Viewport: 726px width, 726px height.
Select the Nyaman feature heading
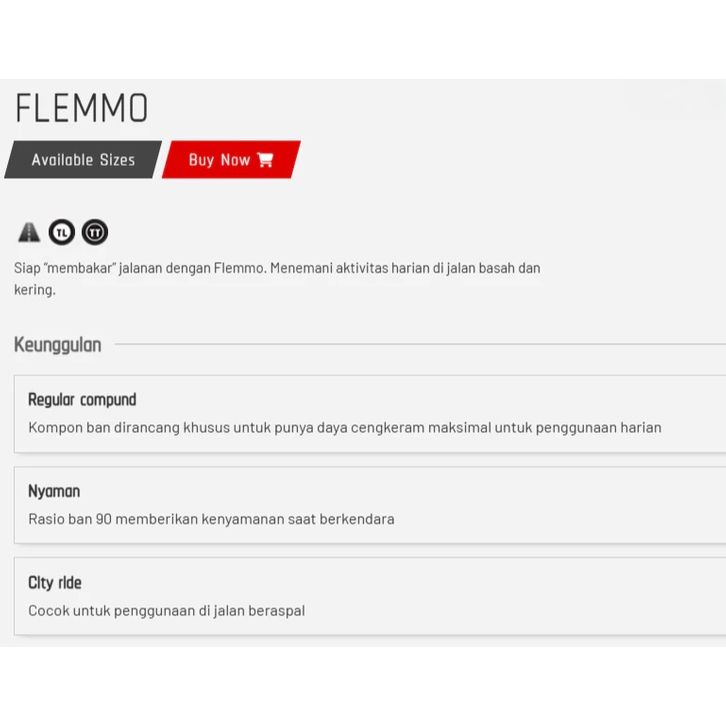[x=54, y=491]
